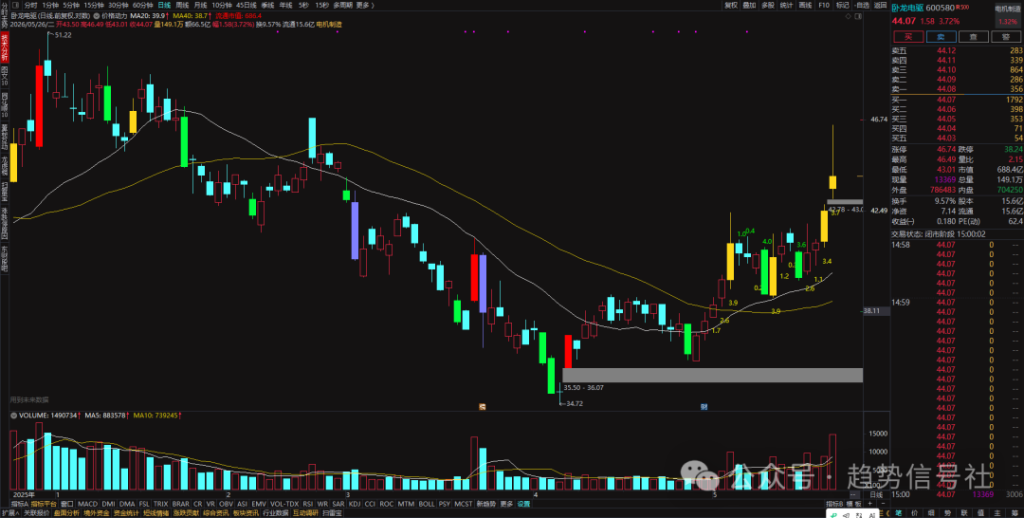Click the 指标A tab
Screen dimensions: 1024x518
(x=20, y=504)
